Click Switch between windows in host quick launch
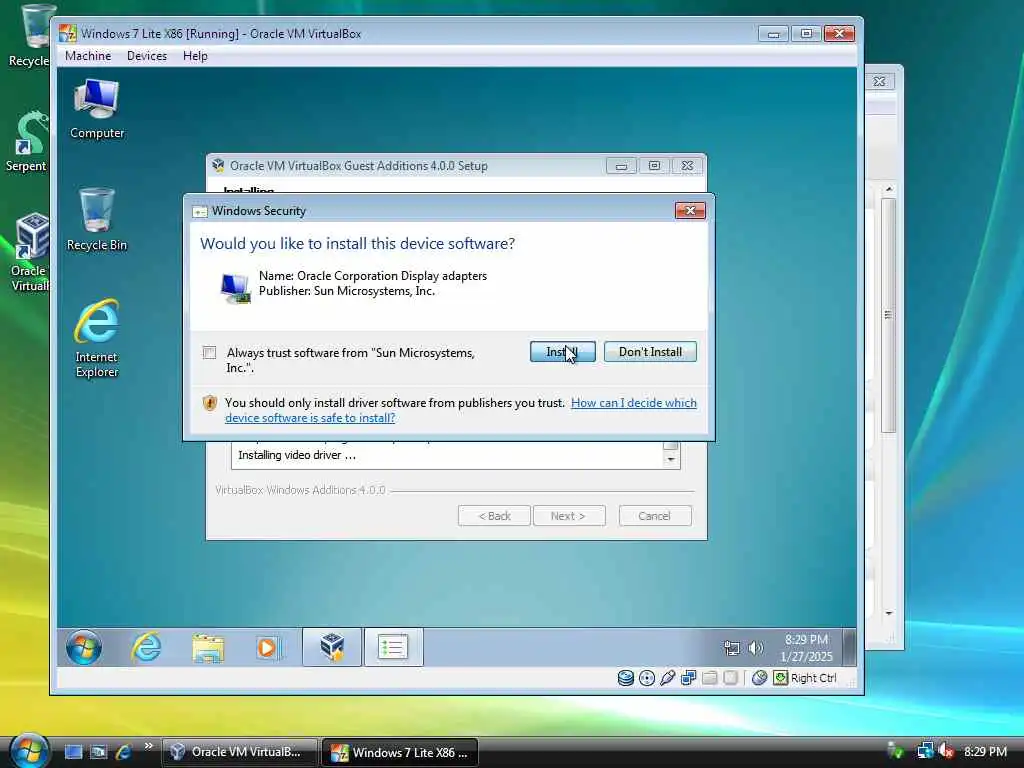The image size is (1024, 768). [x=98, y=752]
